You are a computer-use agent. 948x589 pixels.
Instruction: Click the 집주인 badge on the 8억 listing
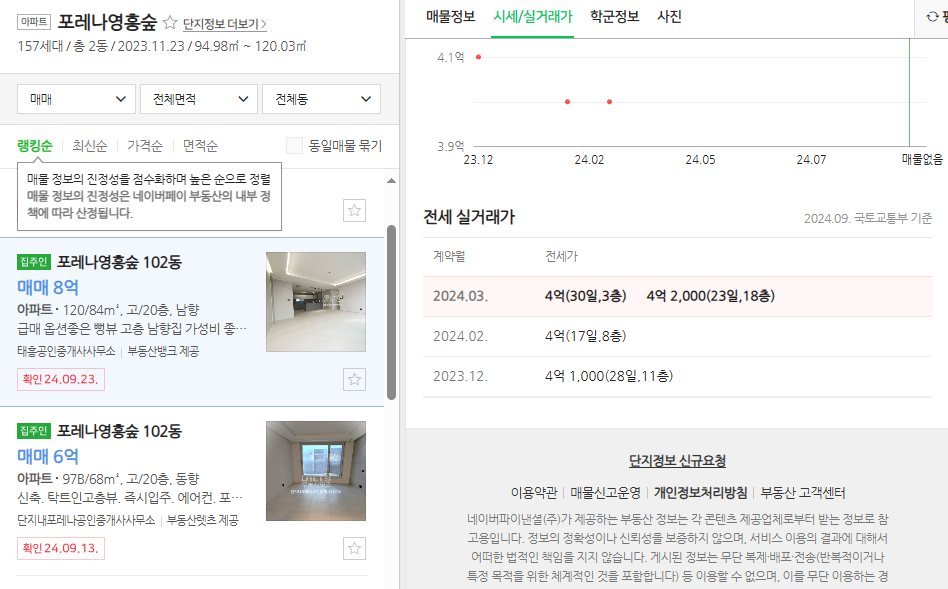(34, 262)
